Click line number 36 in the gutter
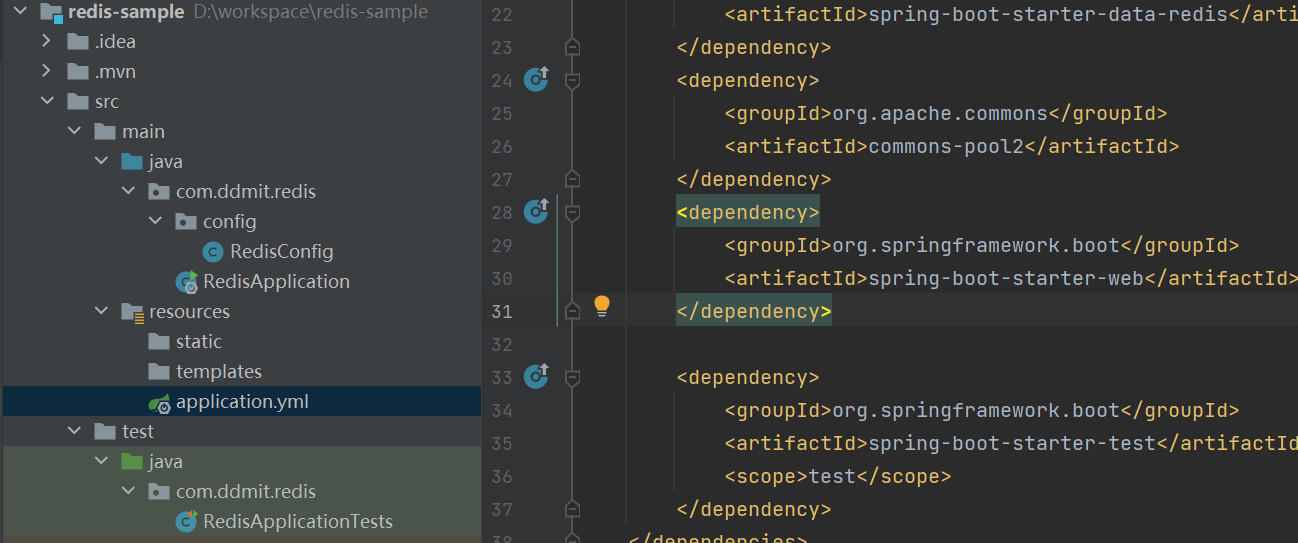This screenshot has height=543, width=1298. (502, 476)
